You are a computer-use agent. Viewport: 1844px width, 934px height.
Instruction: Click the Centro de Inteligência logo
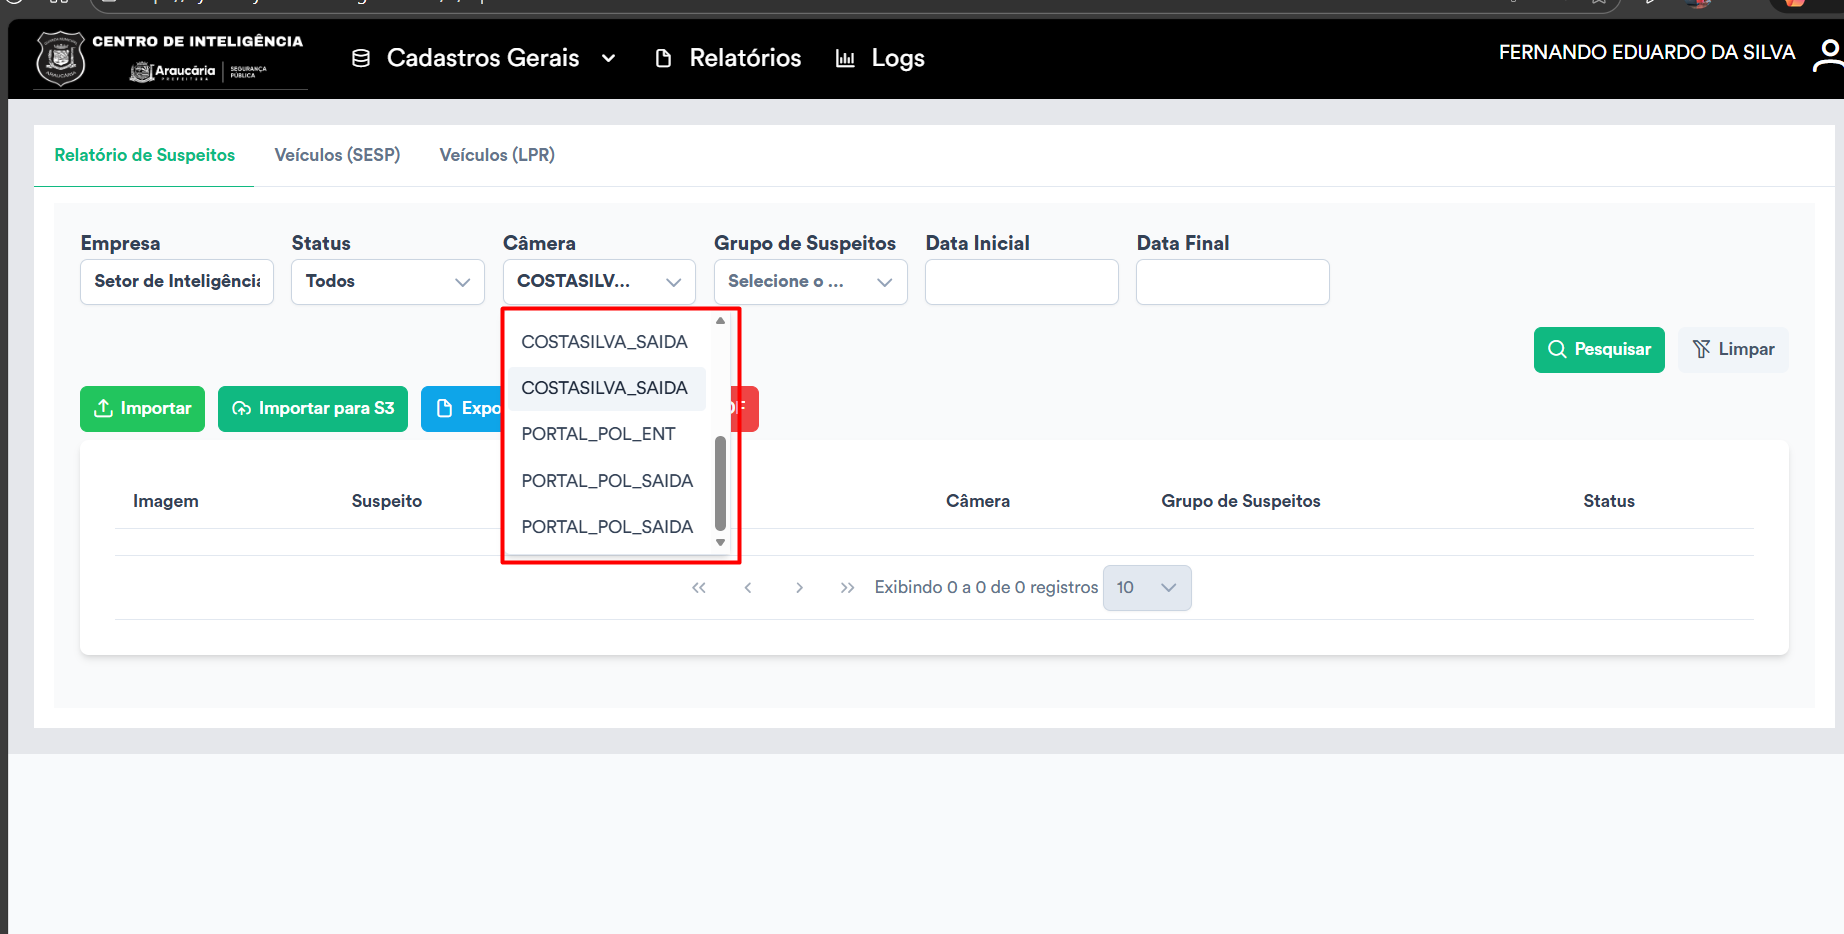point(170,58)
